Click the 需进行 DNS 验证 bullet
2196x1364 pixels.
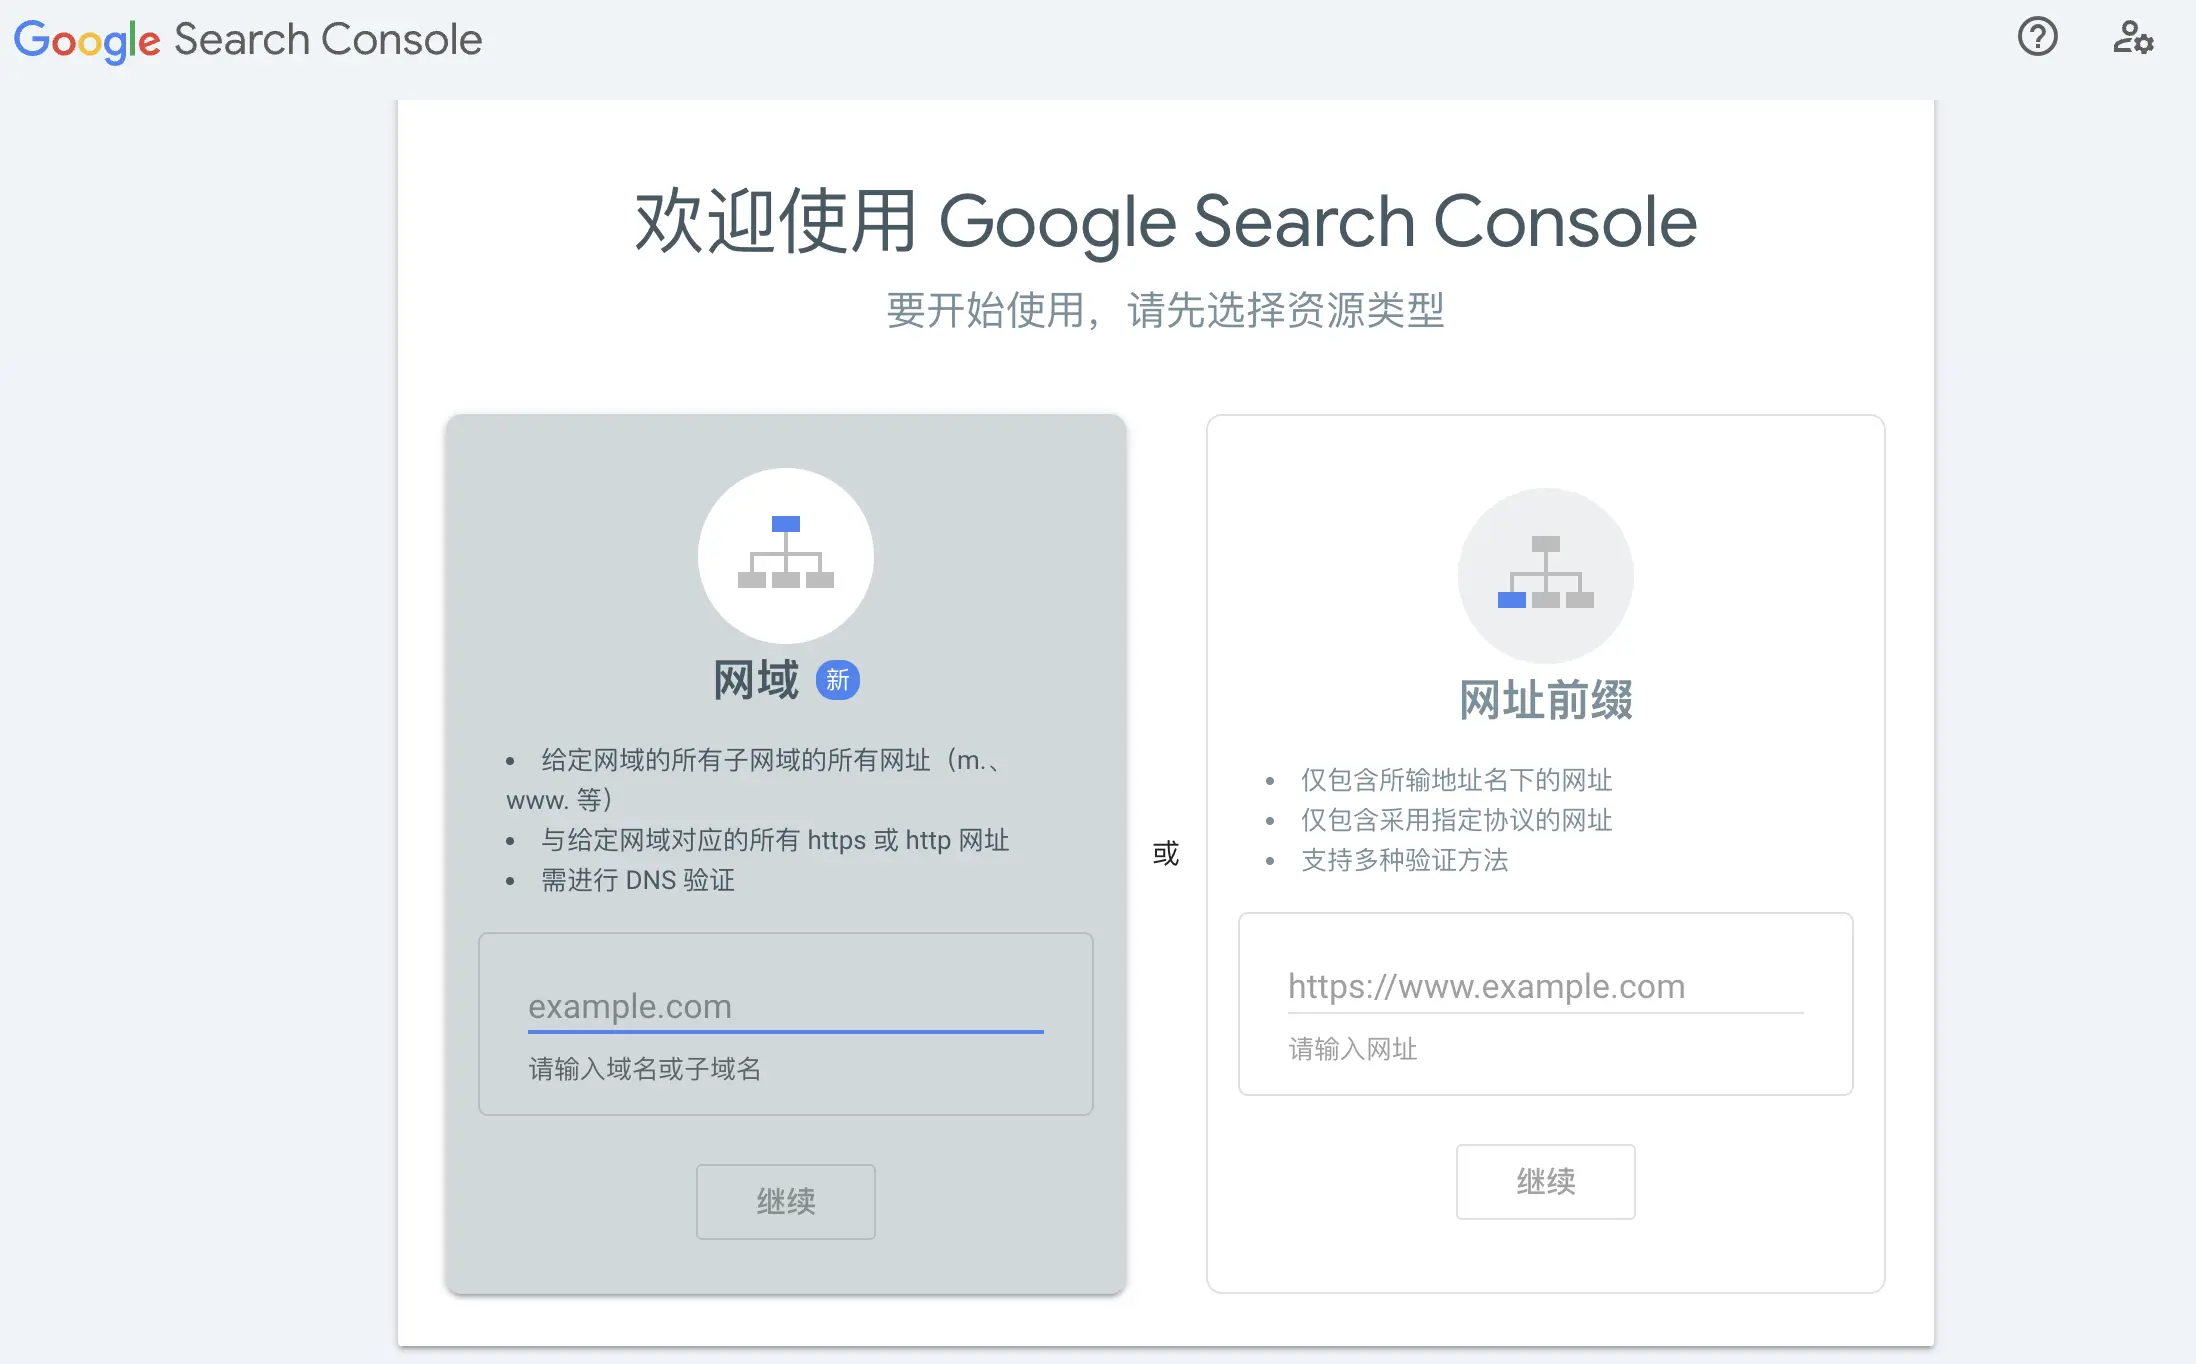tap(638, 880)
